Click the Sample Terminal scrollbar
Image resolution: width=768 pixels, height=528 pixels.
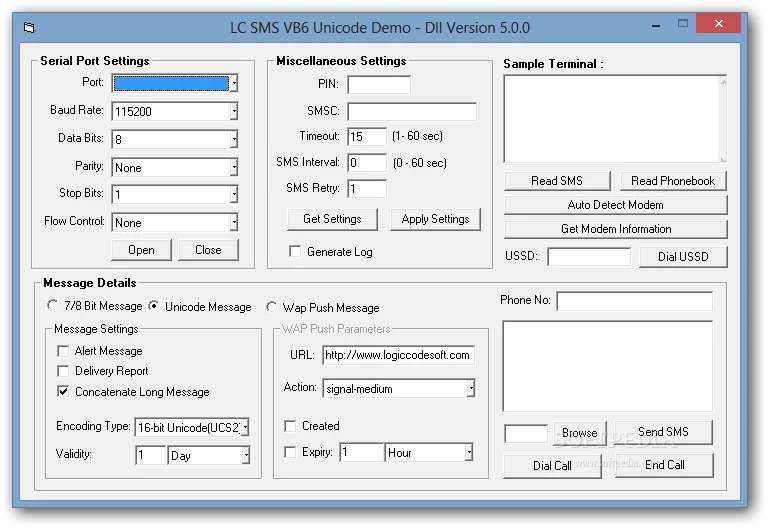click(723, 119)
